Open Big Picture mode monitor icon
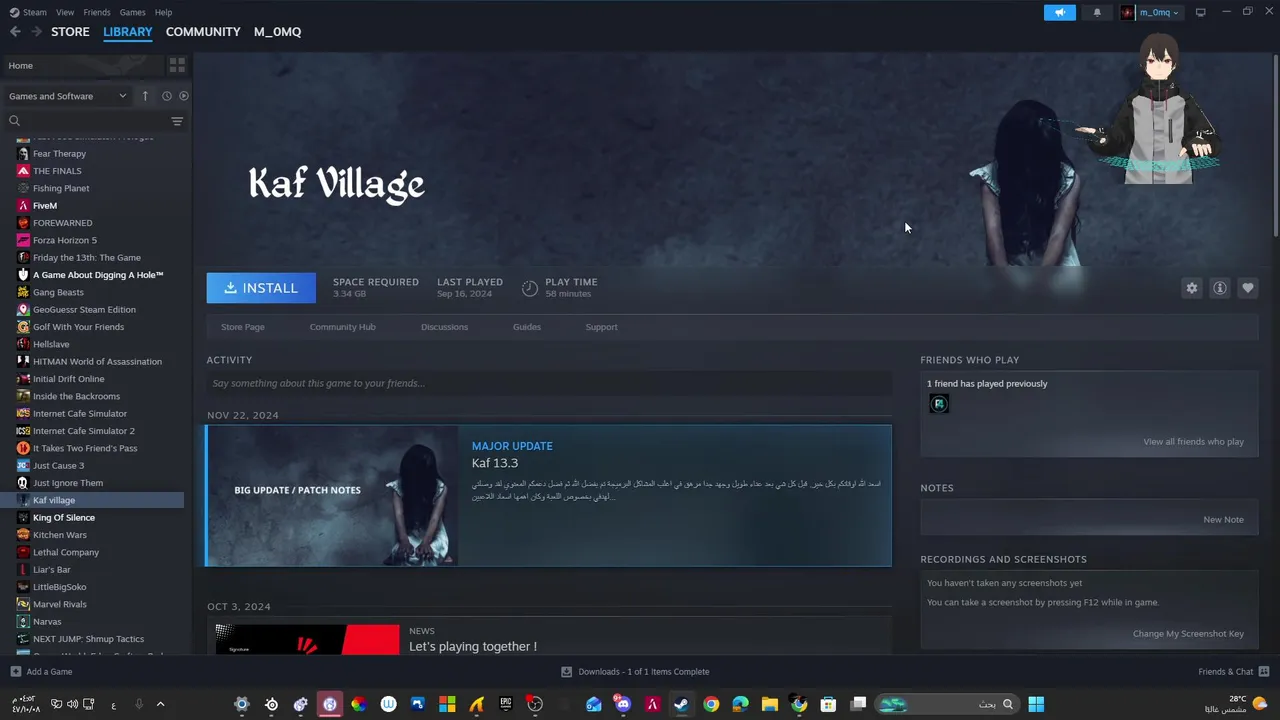This screenshot has height=720, width=1280. pyautogui.click(x=1201, y=12)
